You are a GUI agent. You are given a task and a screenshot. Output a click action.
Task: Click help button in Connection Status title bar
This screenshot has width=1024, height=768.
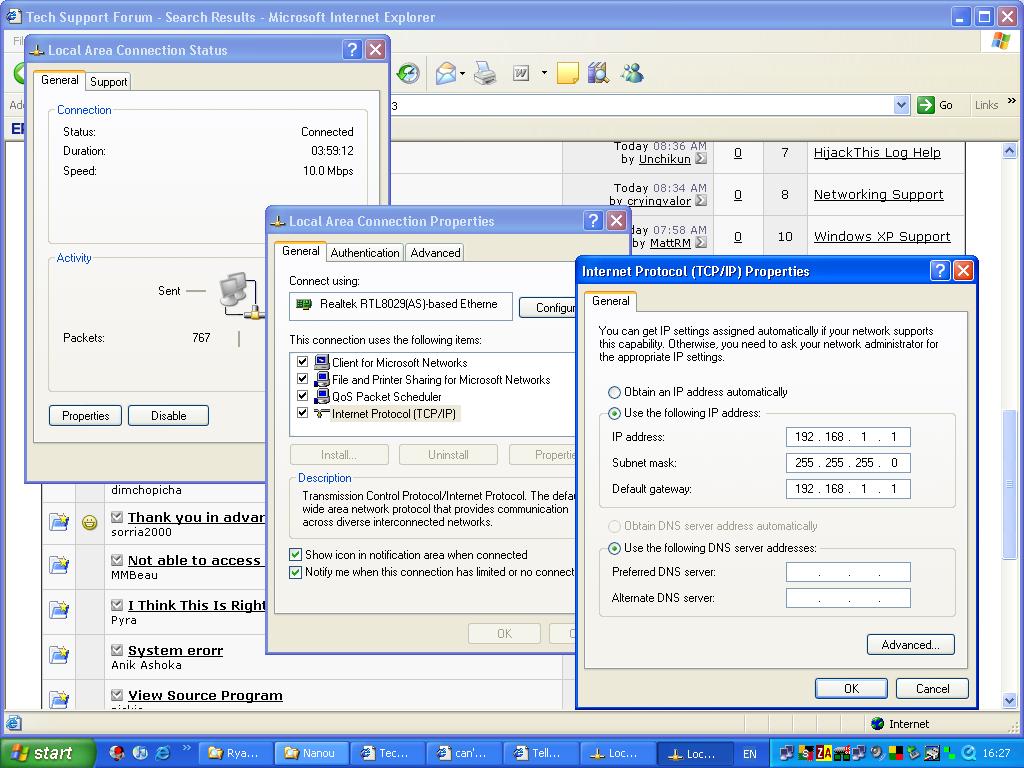point(352,50)
